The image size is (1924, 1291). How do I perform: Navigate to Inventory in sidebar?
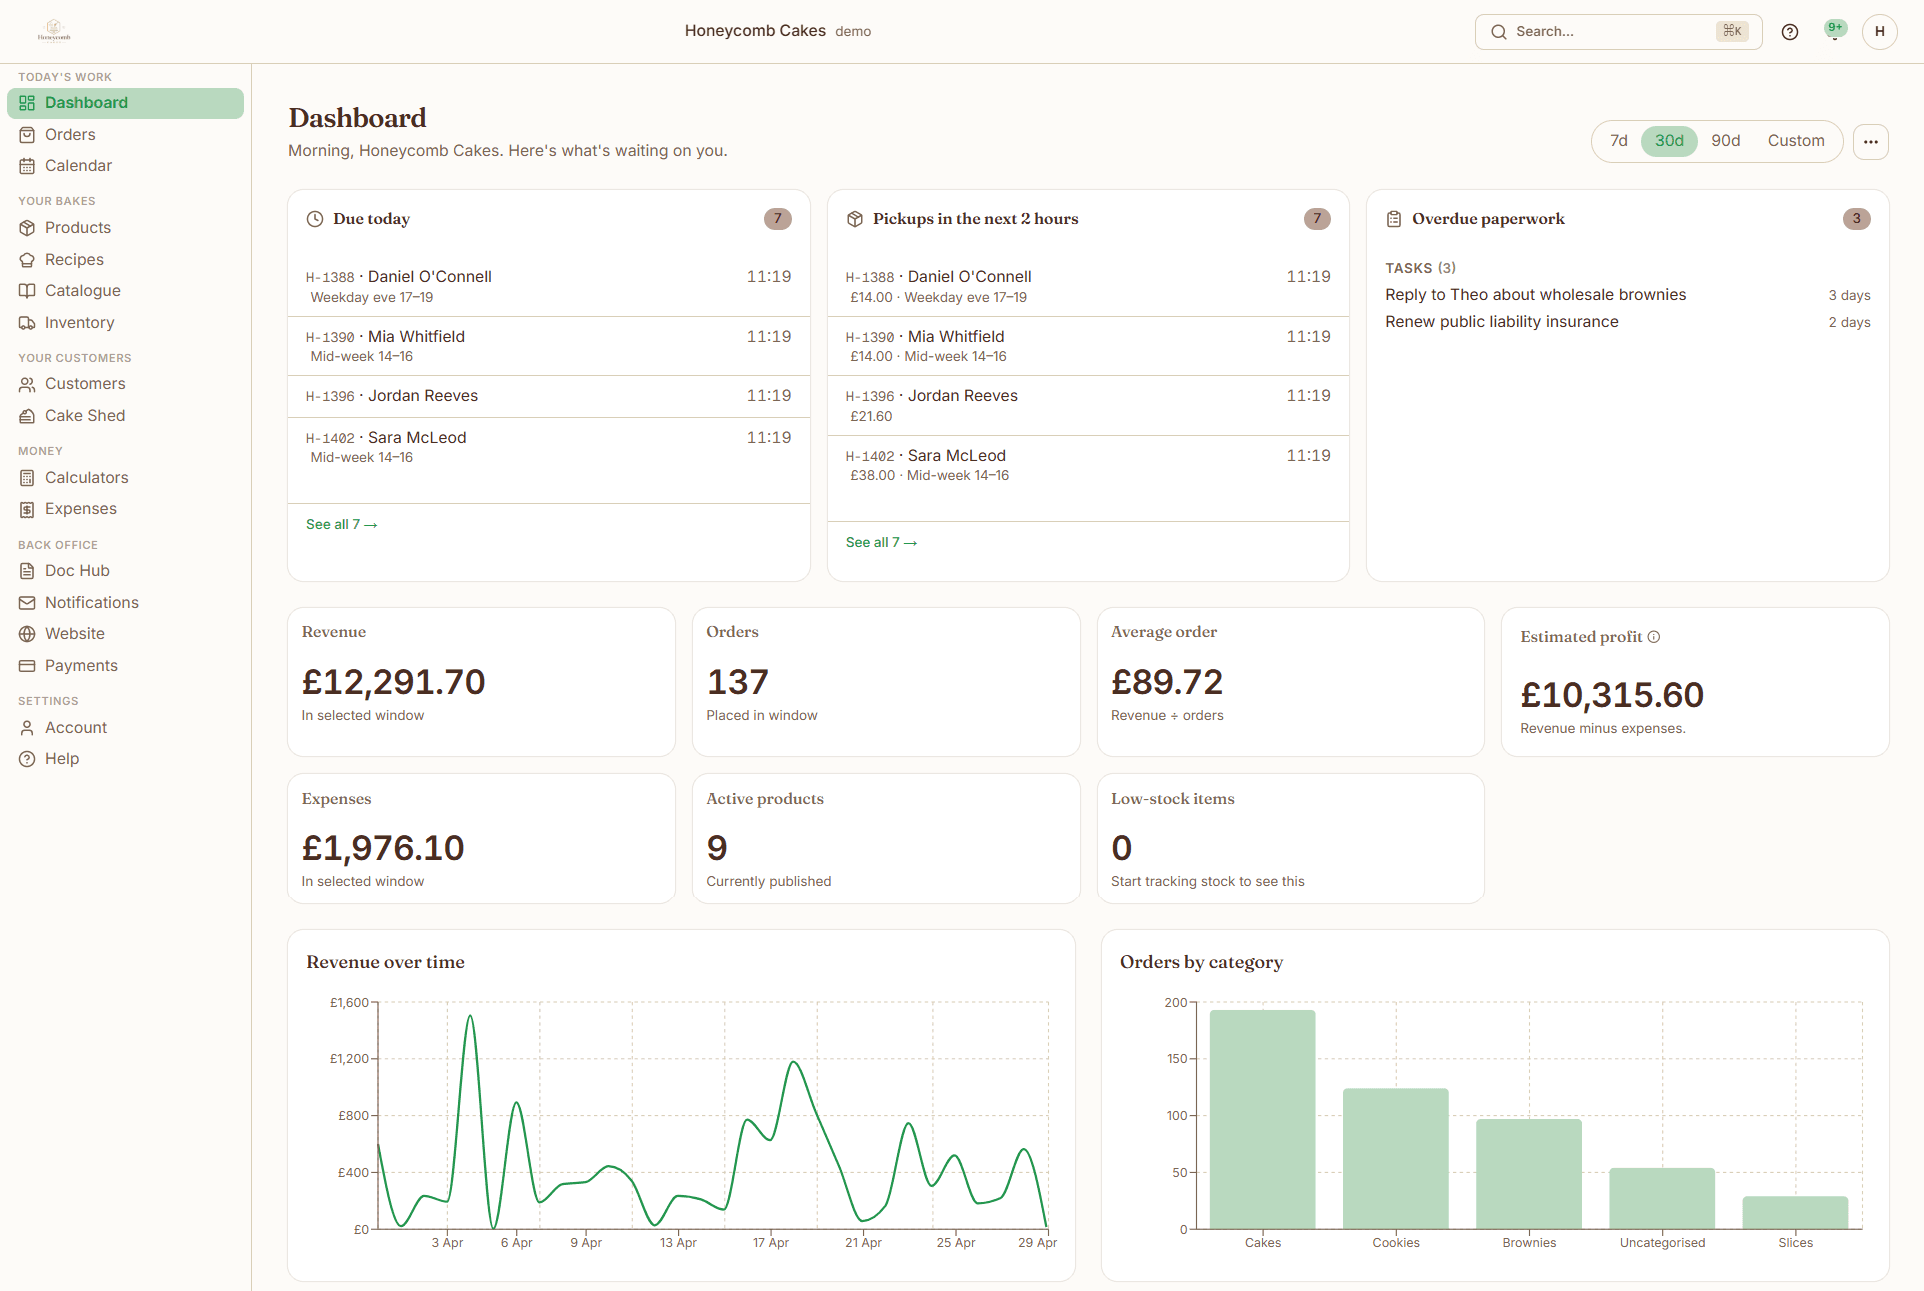point(125,323)
